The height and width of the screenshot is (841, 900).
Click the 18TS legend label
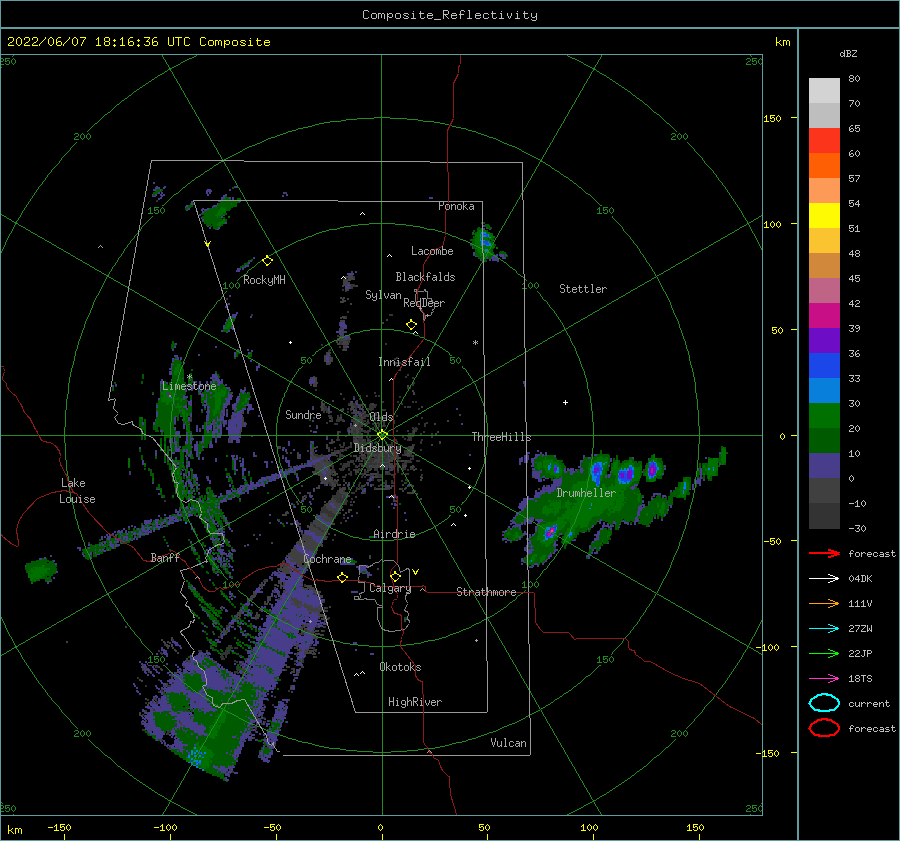click(x=860, y=679)
